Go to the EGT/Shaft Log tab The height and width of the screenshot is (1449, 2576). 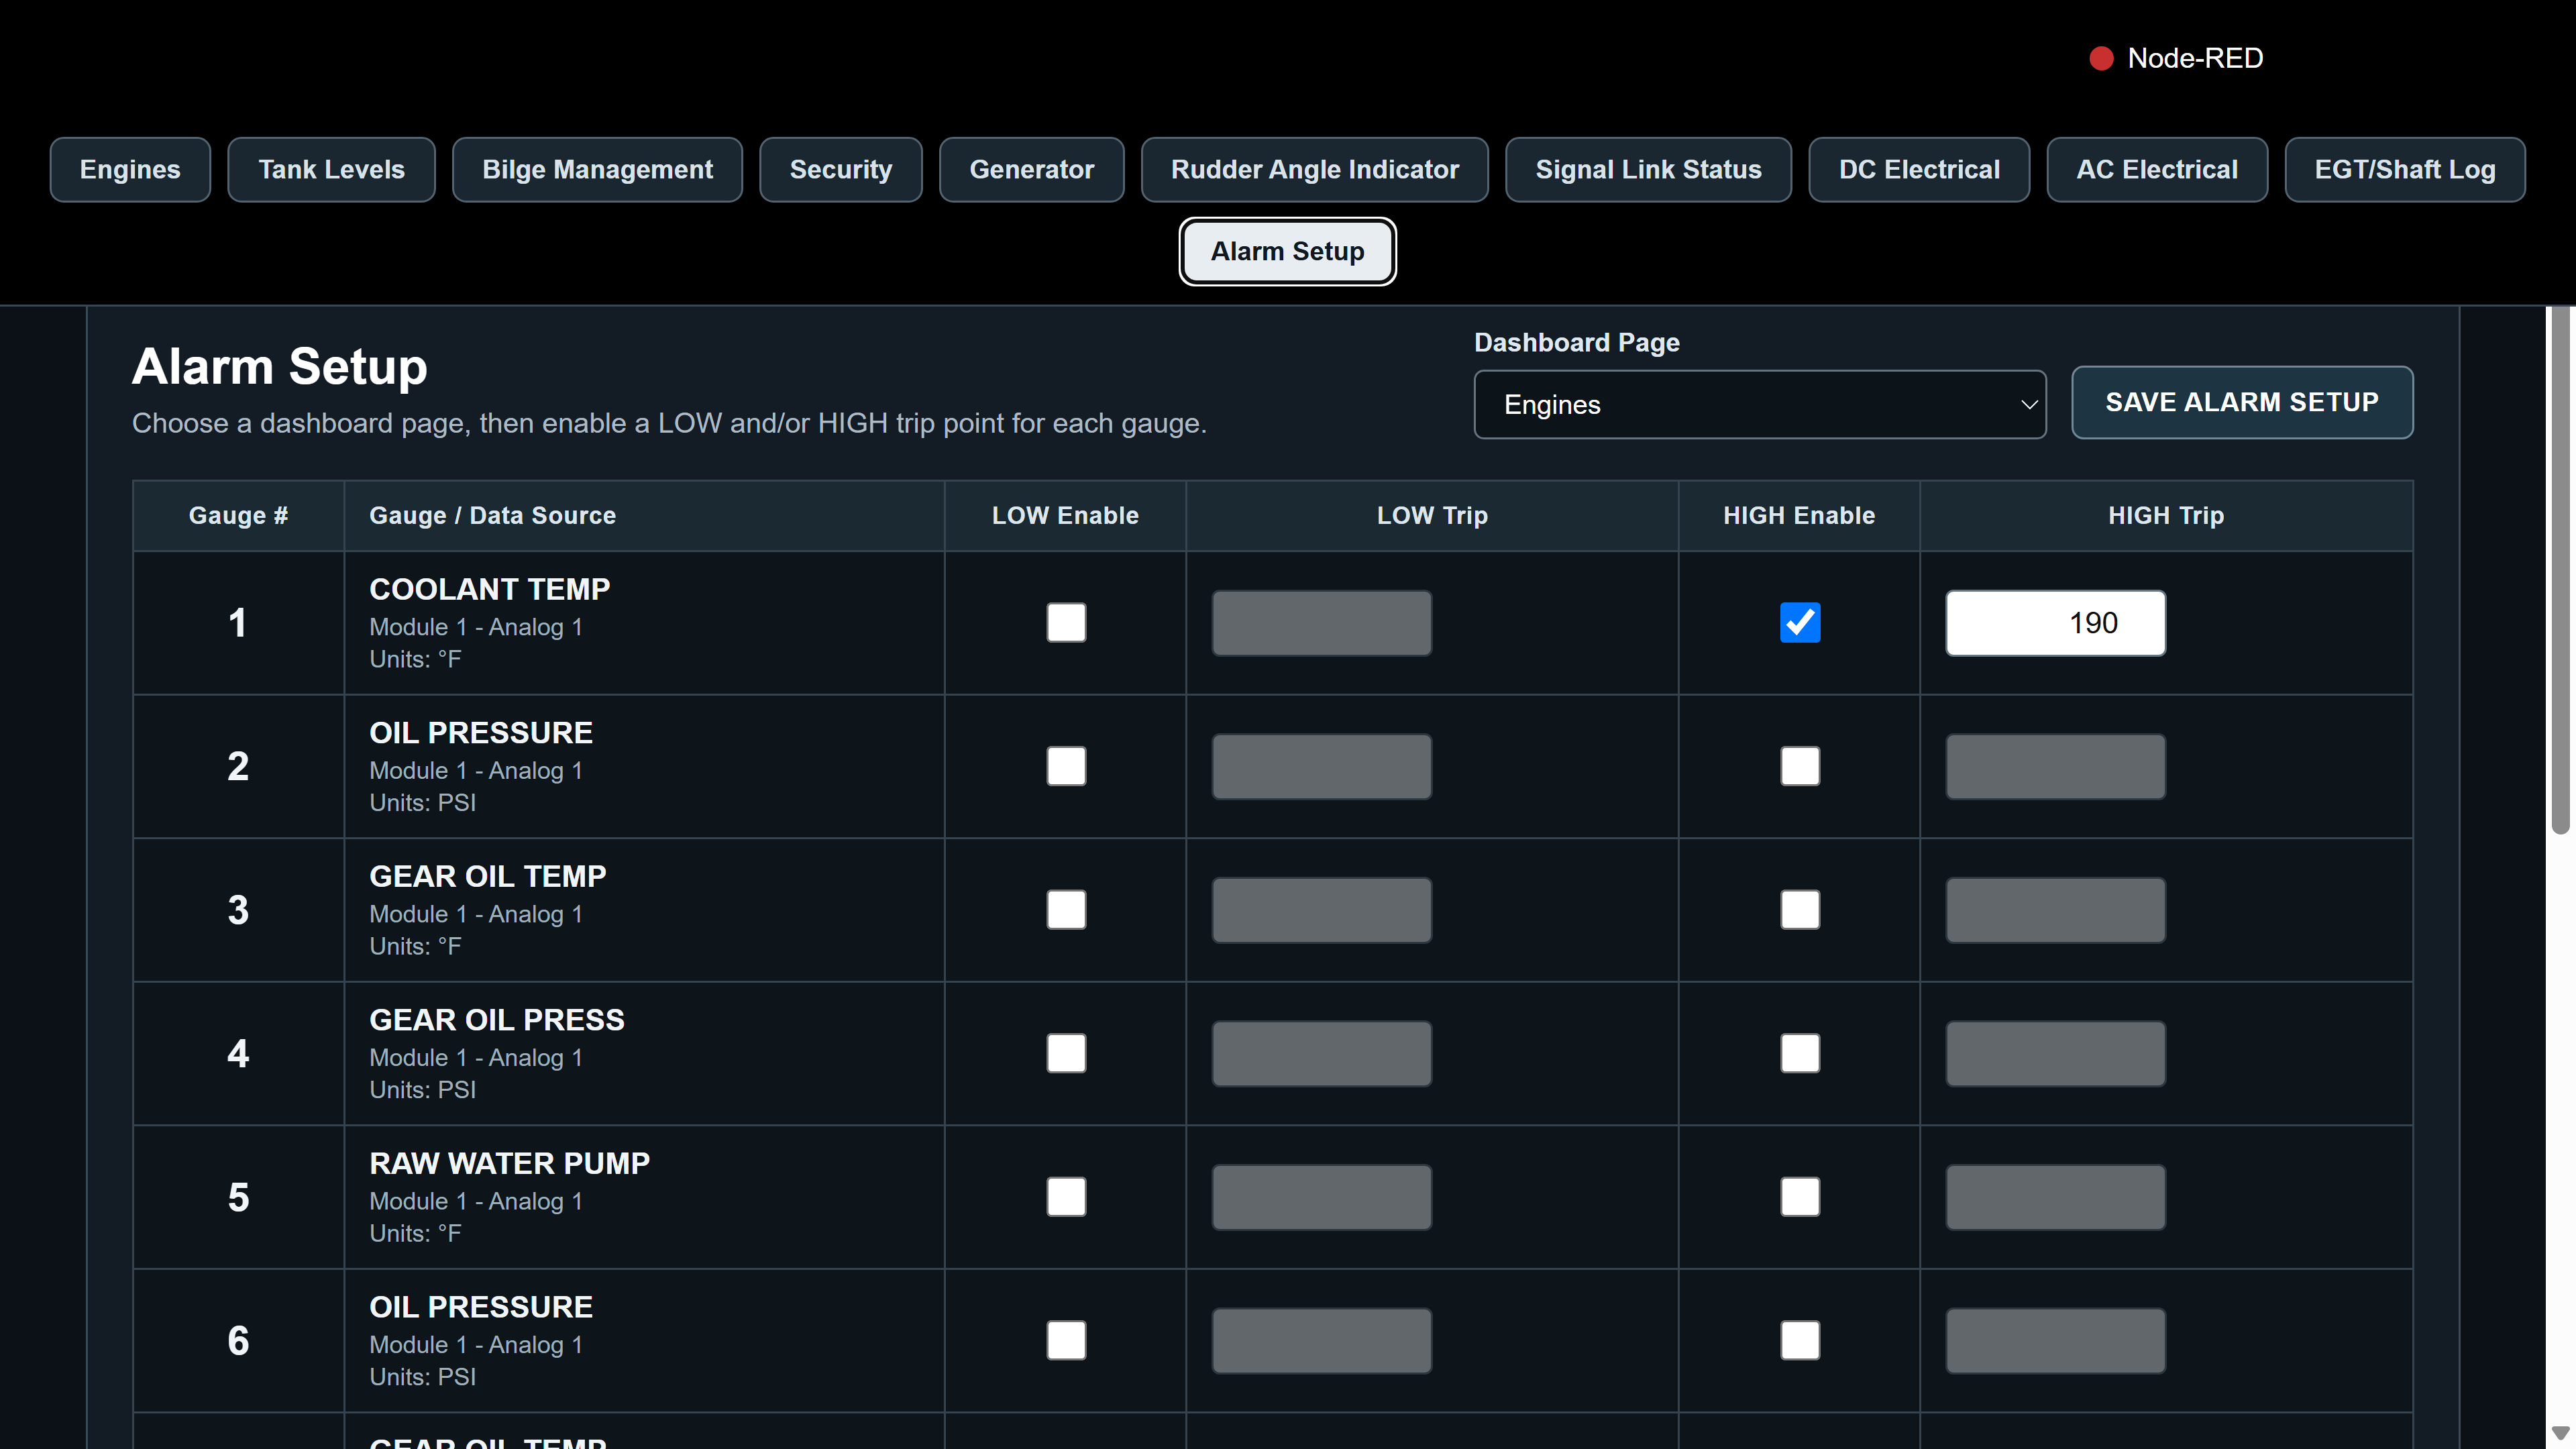pyautogui.click(x=2405, y=169)
